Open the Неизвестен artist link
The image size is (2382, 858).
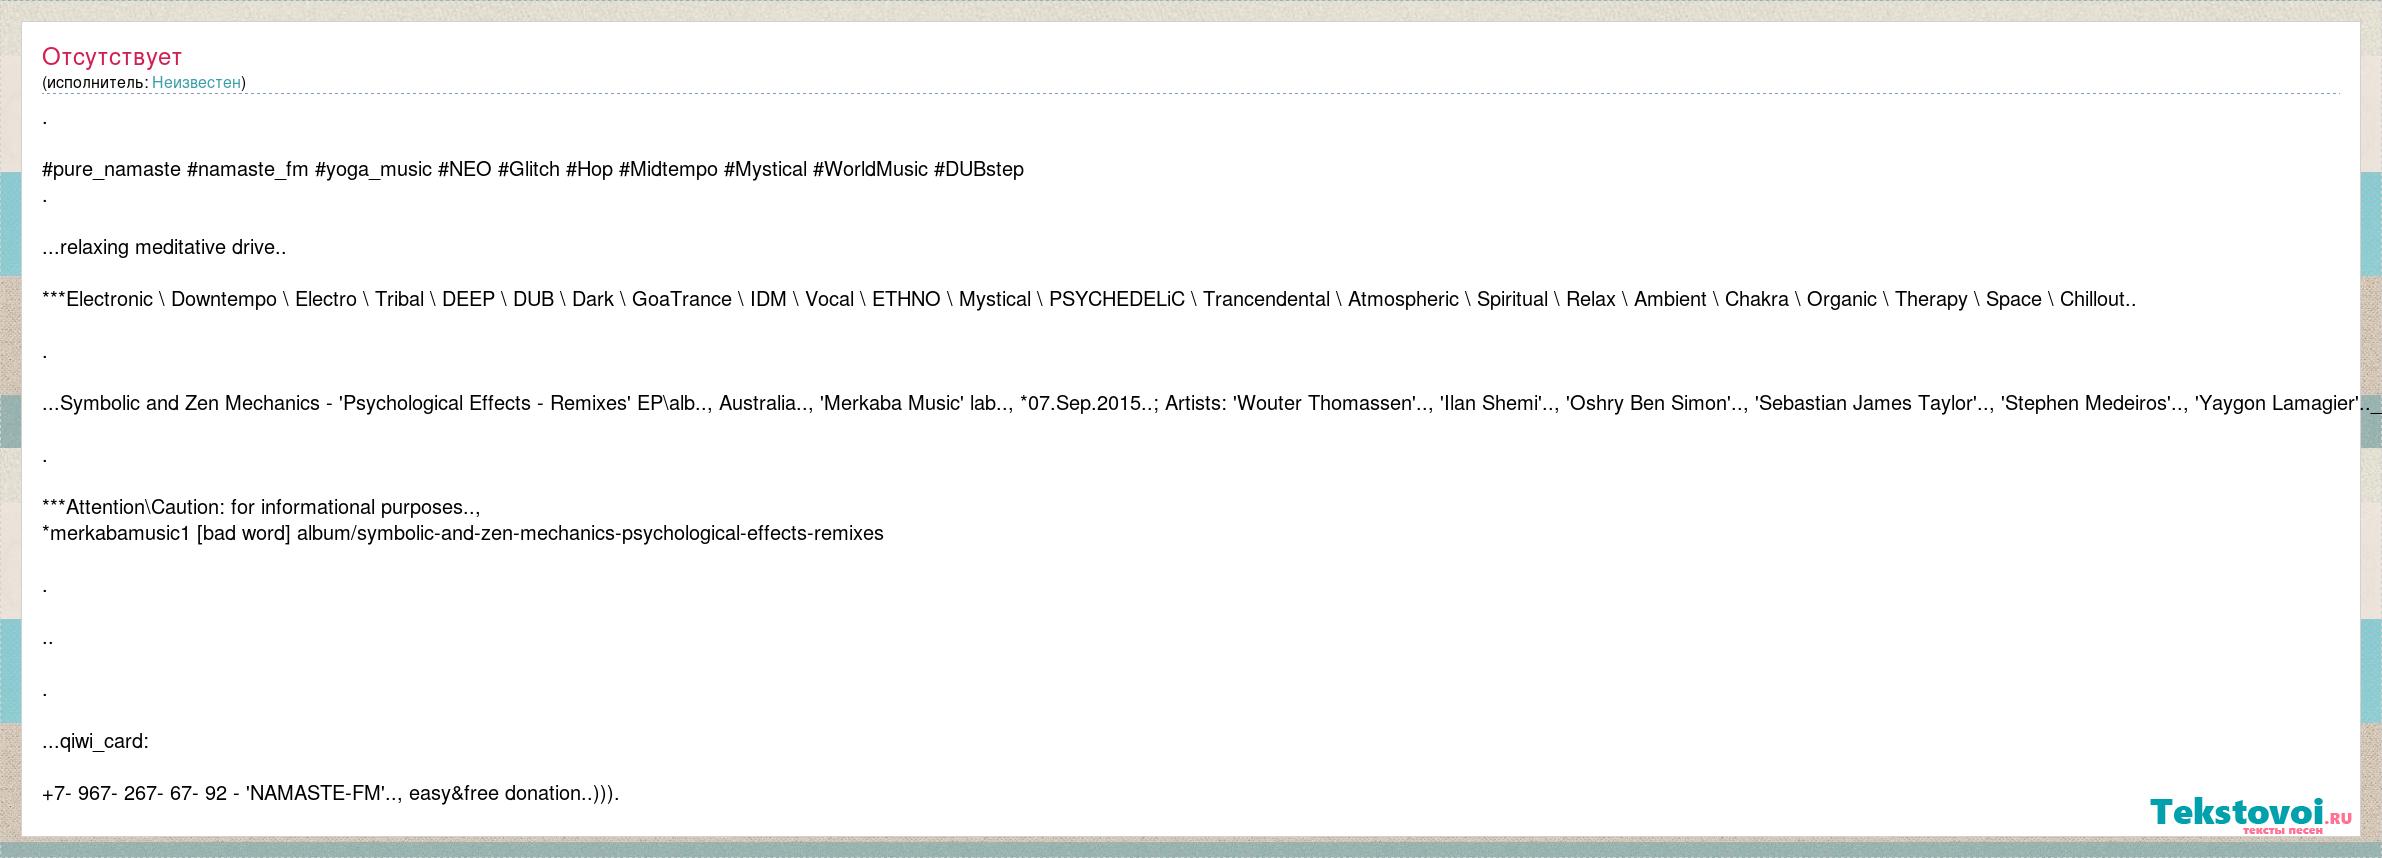tap(196, 82)
